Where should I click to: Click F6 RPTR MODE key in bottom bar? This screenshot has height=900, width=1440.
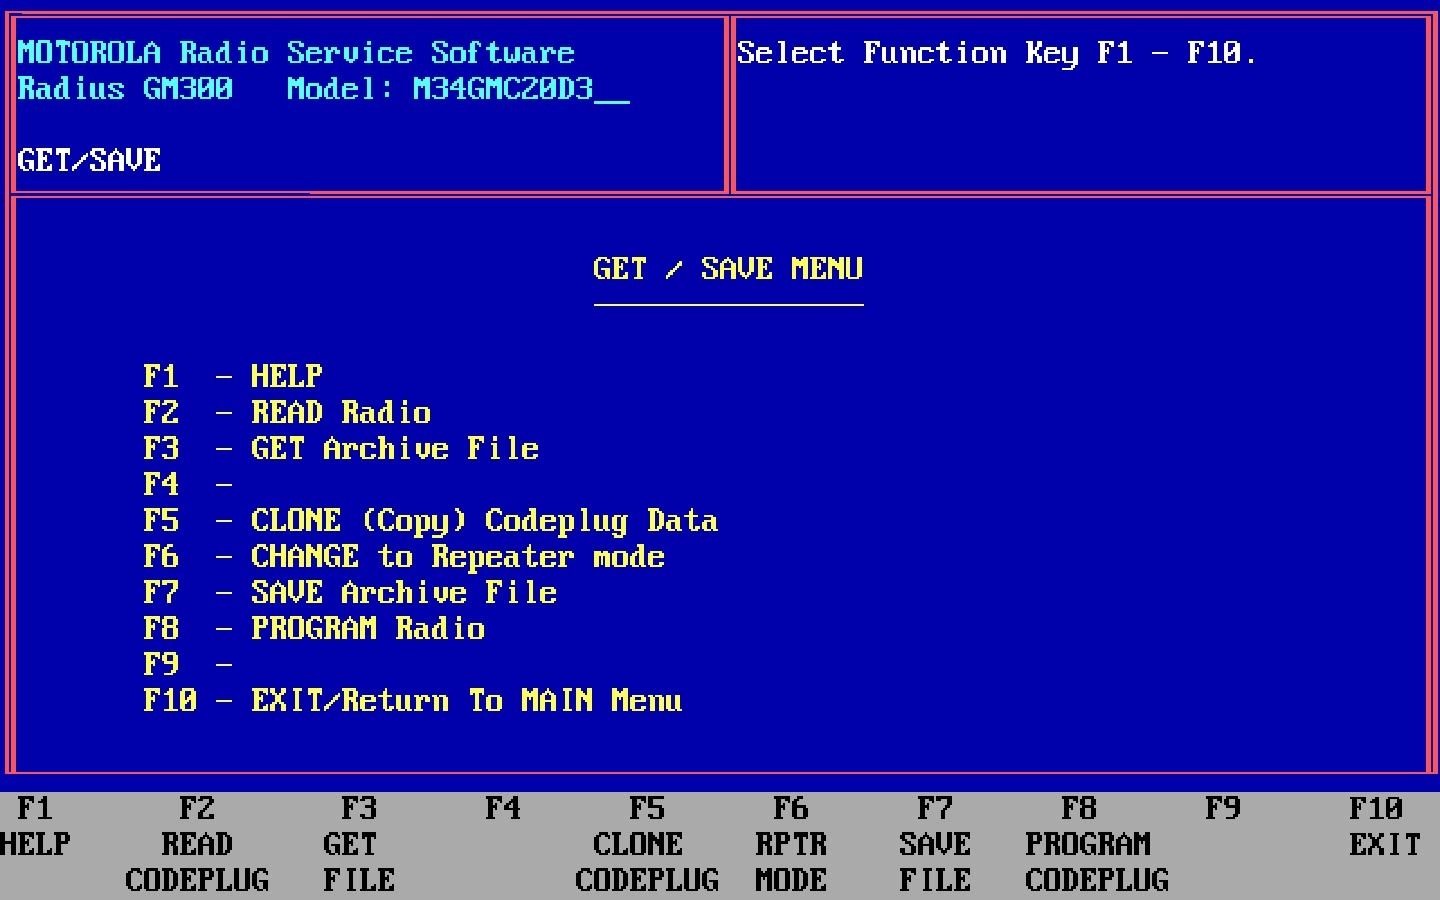tap(791, 844)
